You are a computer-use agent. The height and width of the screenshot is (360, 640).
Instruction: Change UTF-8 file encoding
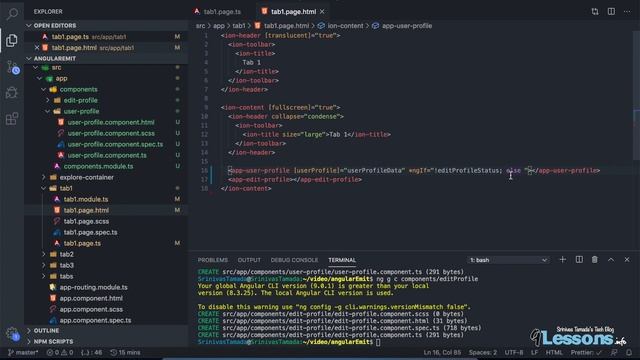click(x=514, y=352)
